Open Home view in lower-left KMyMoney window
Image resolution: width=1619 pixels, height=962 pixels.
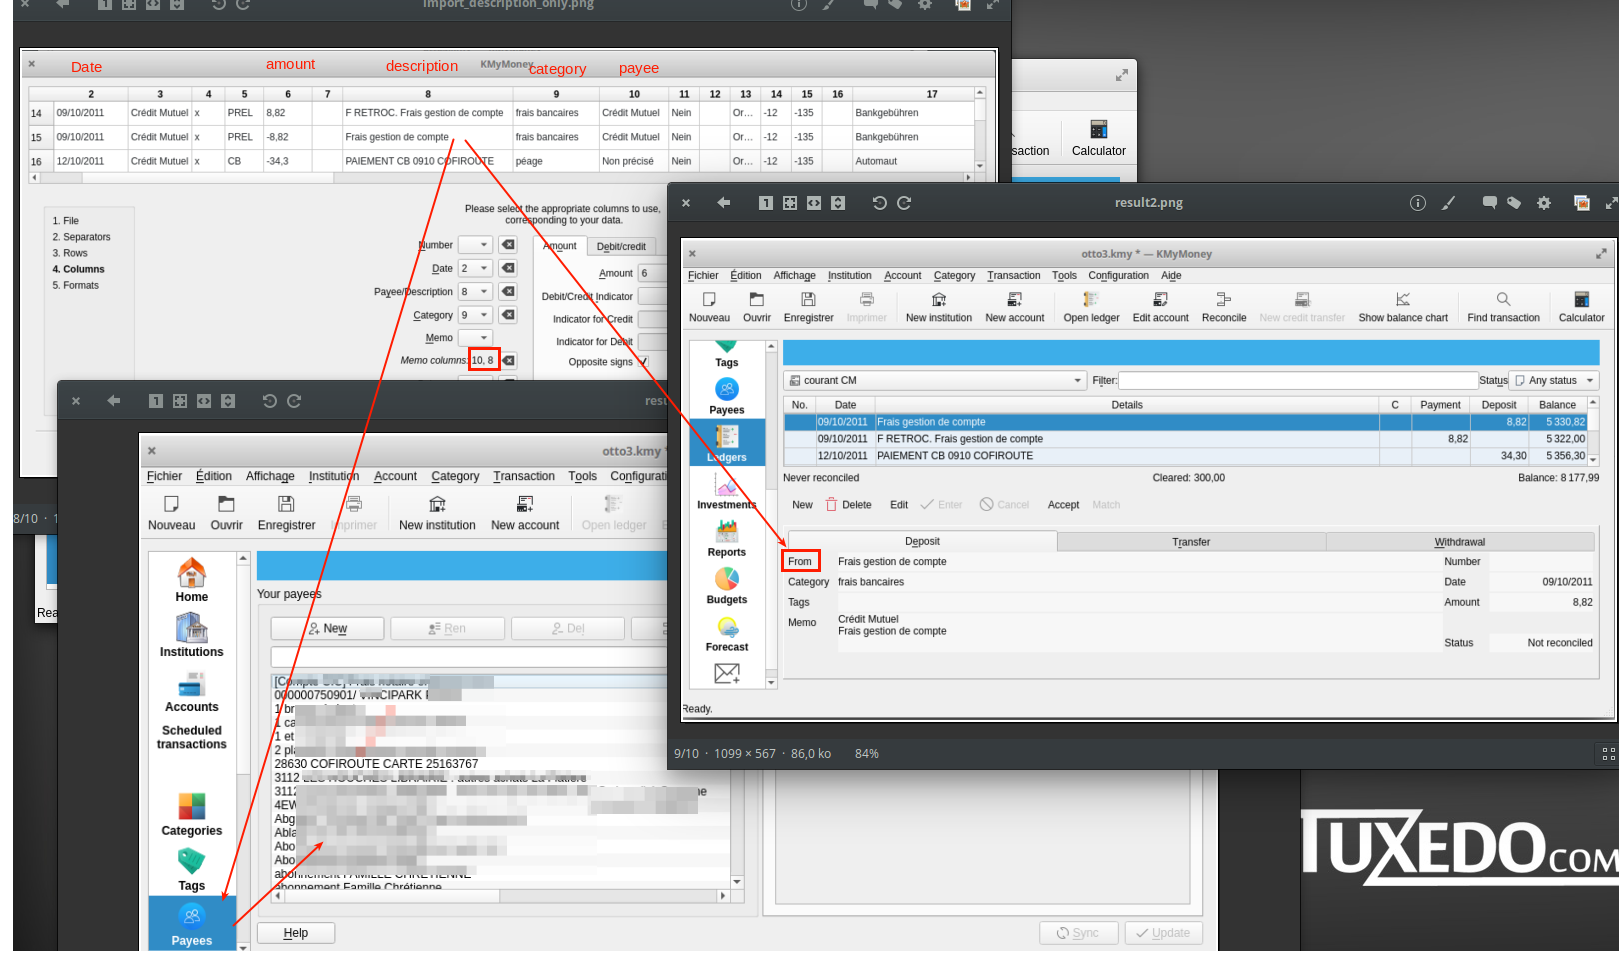[x=192, y=581]
